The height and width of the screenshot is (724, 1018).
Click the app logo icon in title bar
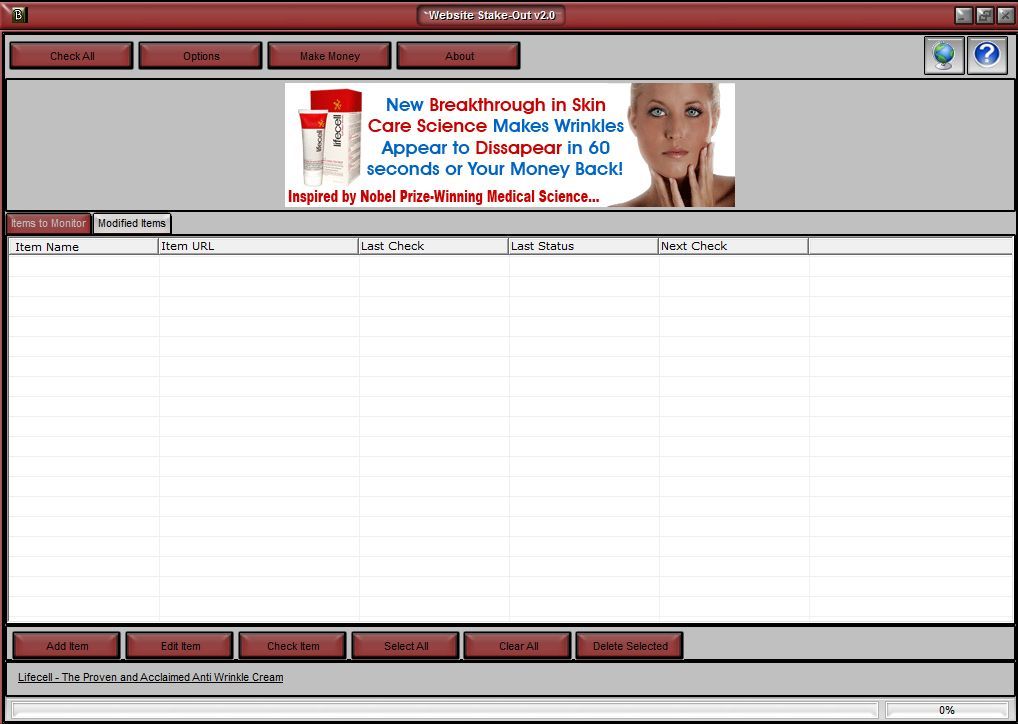(x=19, y=14)
